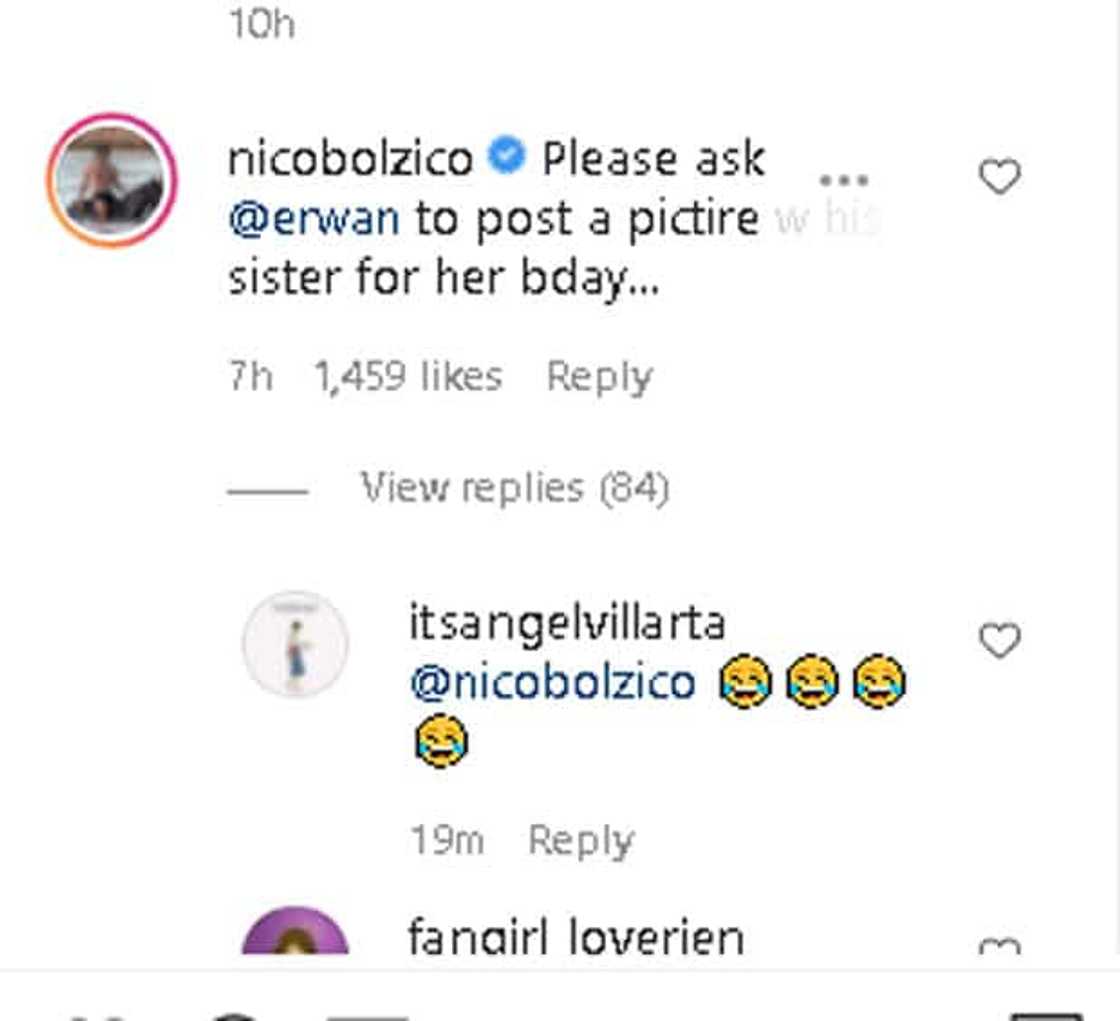The image size is (1120, 1021).
Task: Like itsangelvillarta's reply with the heart
Action: tap(998, 641)
